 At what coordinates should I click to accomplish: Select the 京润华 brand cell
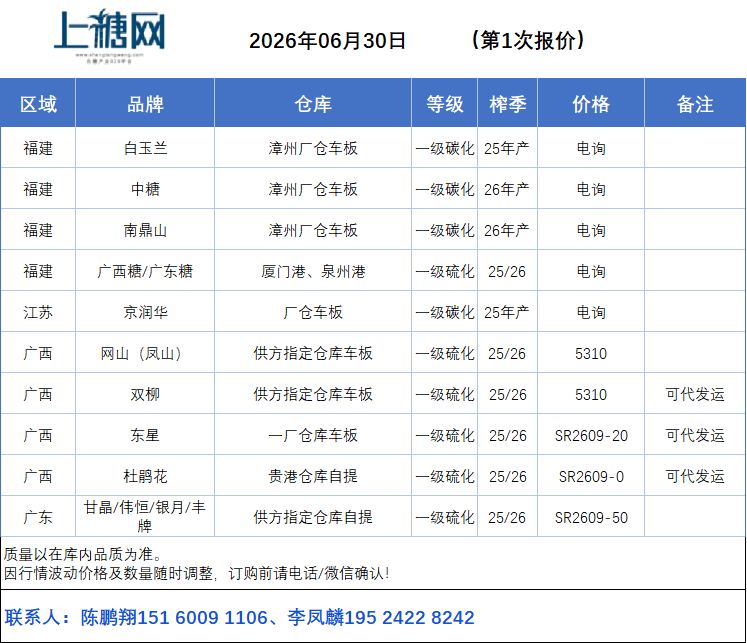[x=145, y=312]
